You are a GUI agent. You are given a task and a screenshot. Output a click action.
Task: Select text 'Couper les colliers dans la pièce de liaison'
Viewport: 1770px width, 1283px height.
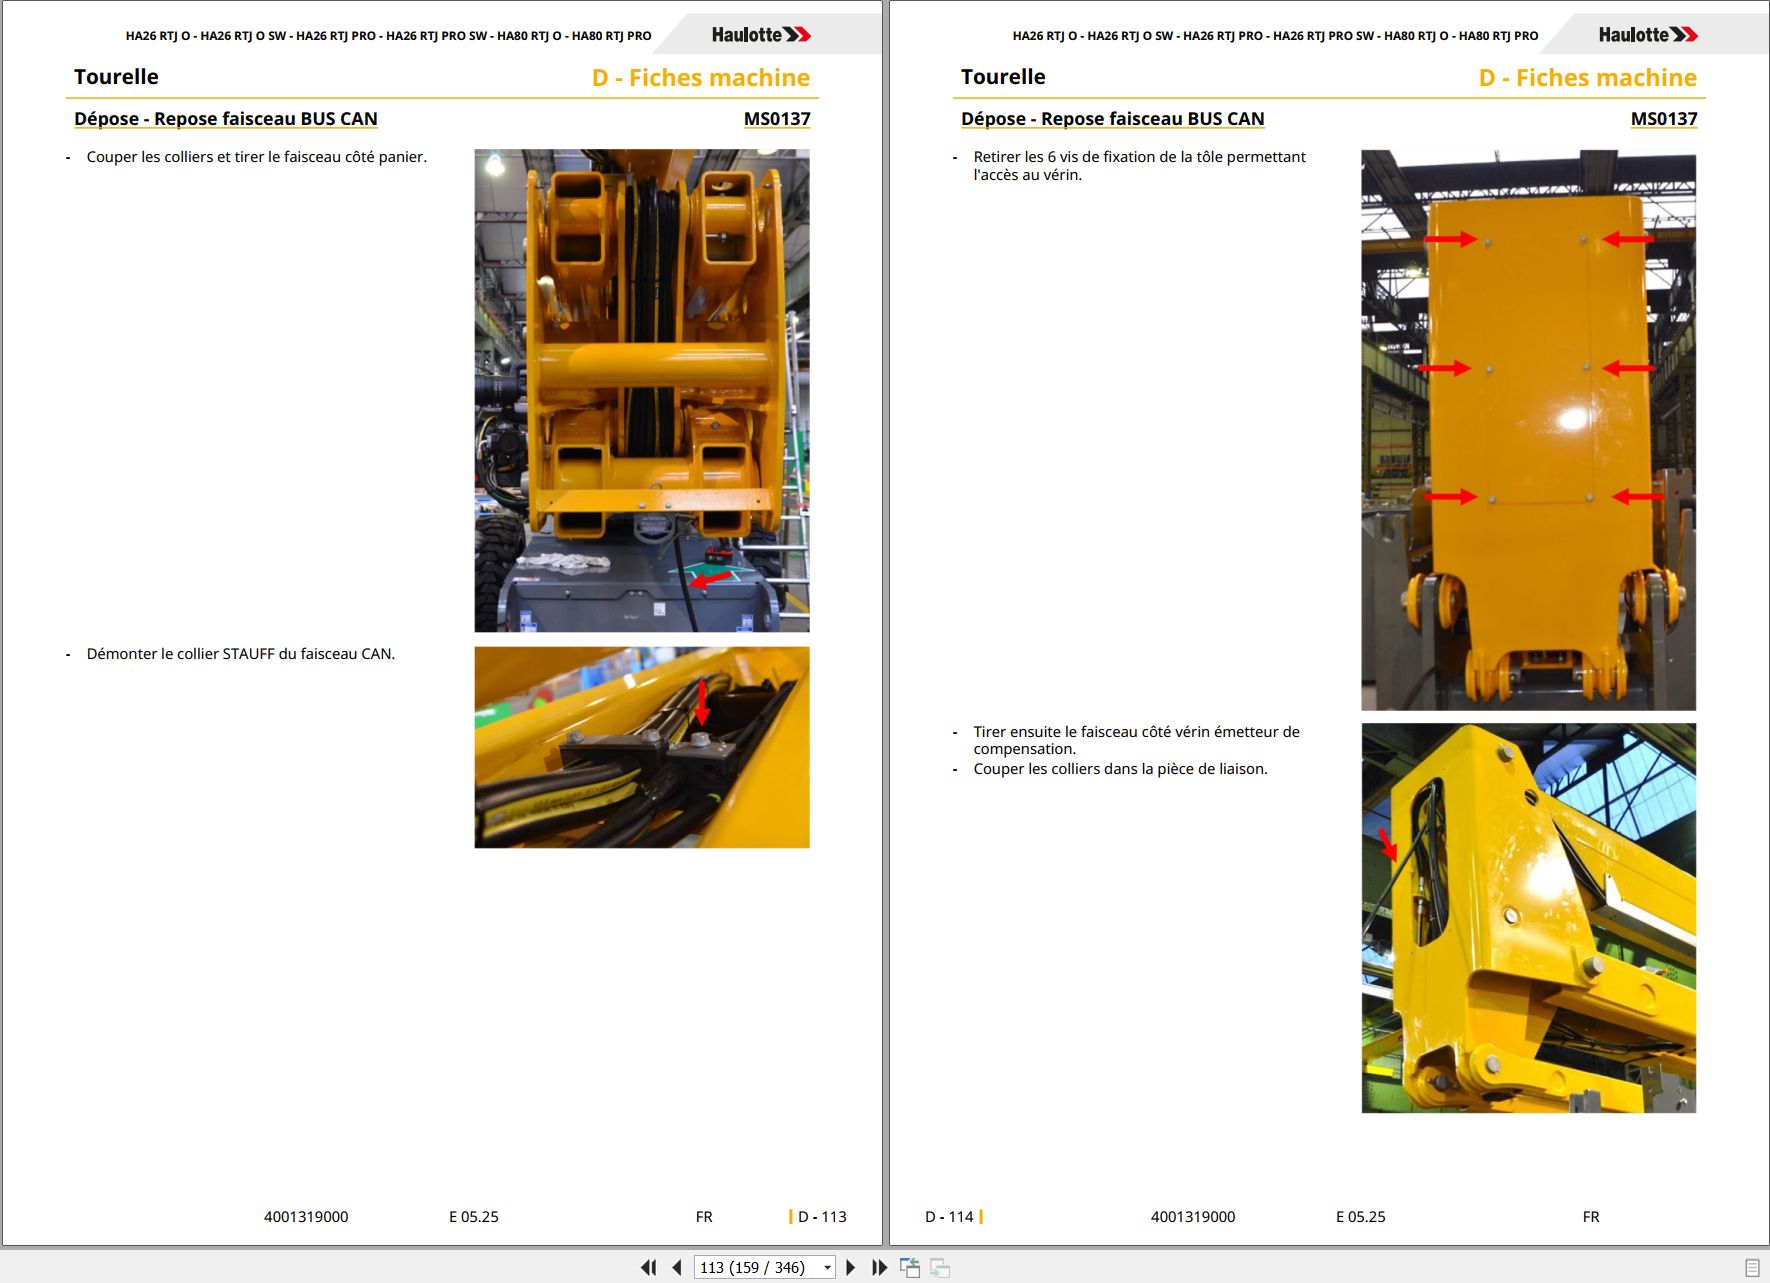pos(1120,769)
